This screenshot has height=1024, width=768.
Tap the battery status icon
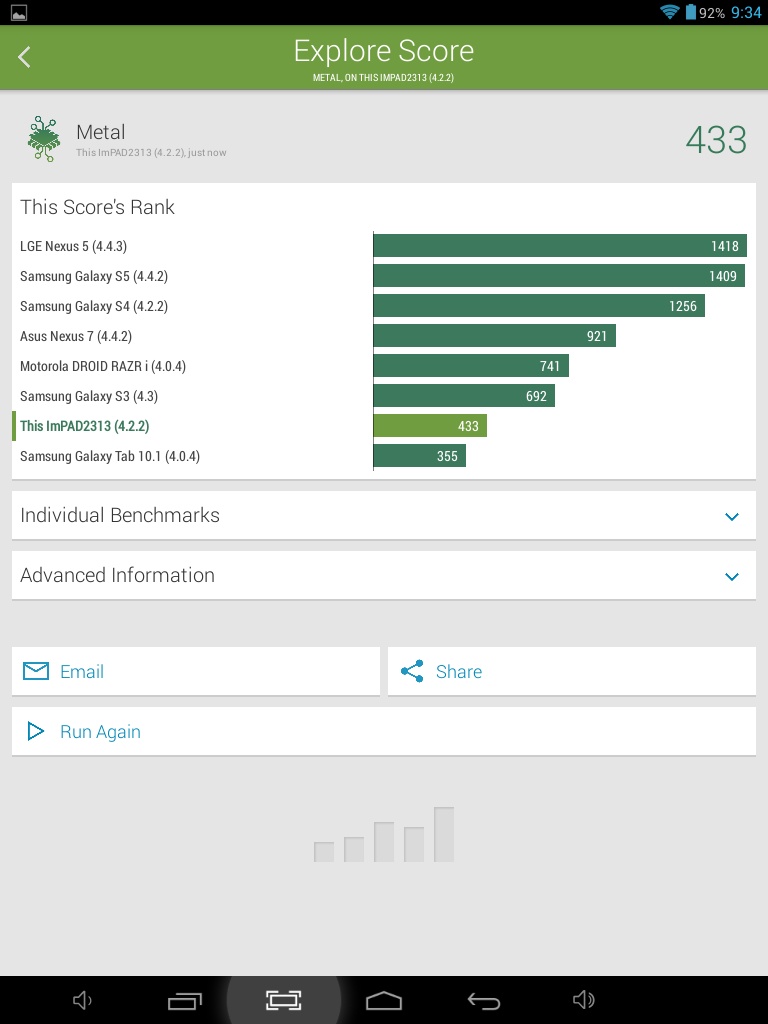[690, 12]
